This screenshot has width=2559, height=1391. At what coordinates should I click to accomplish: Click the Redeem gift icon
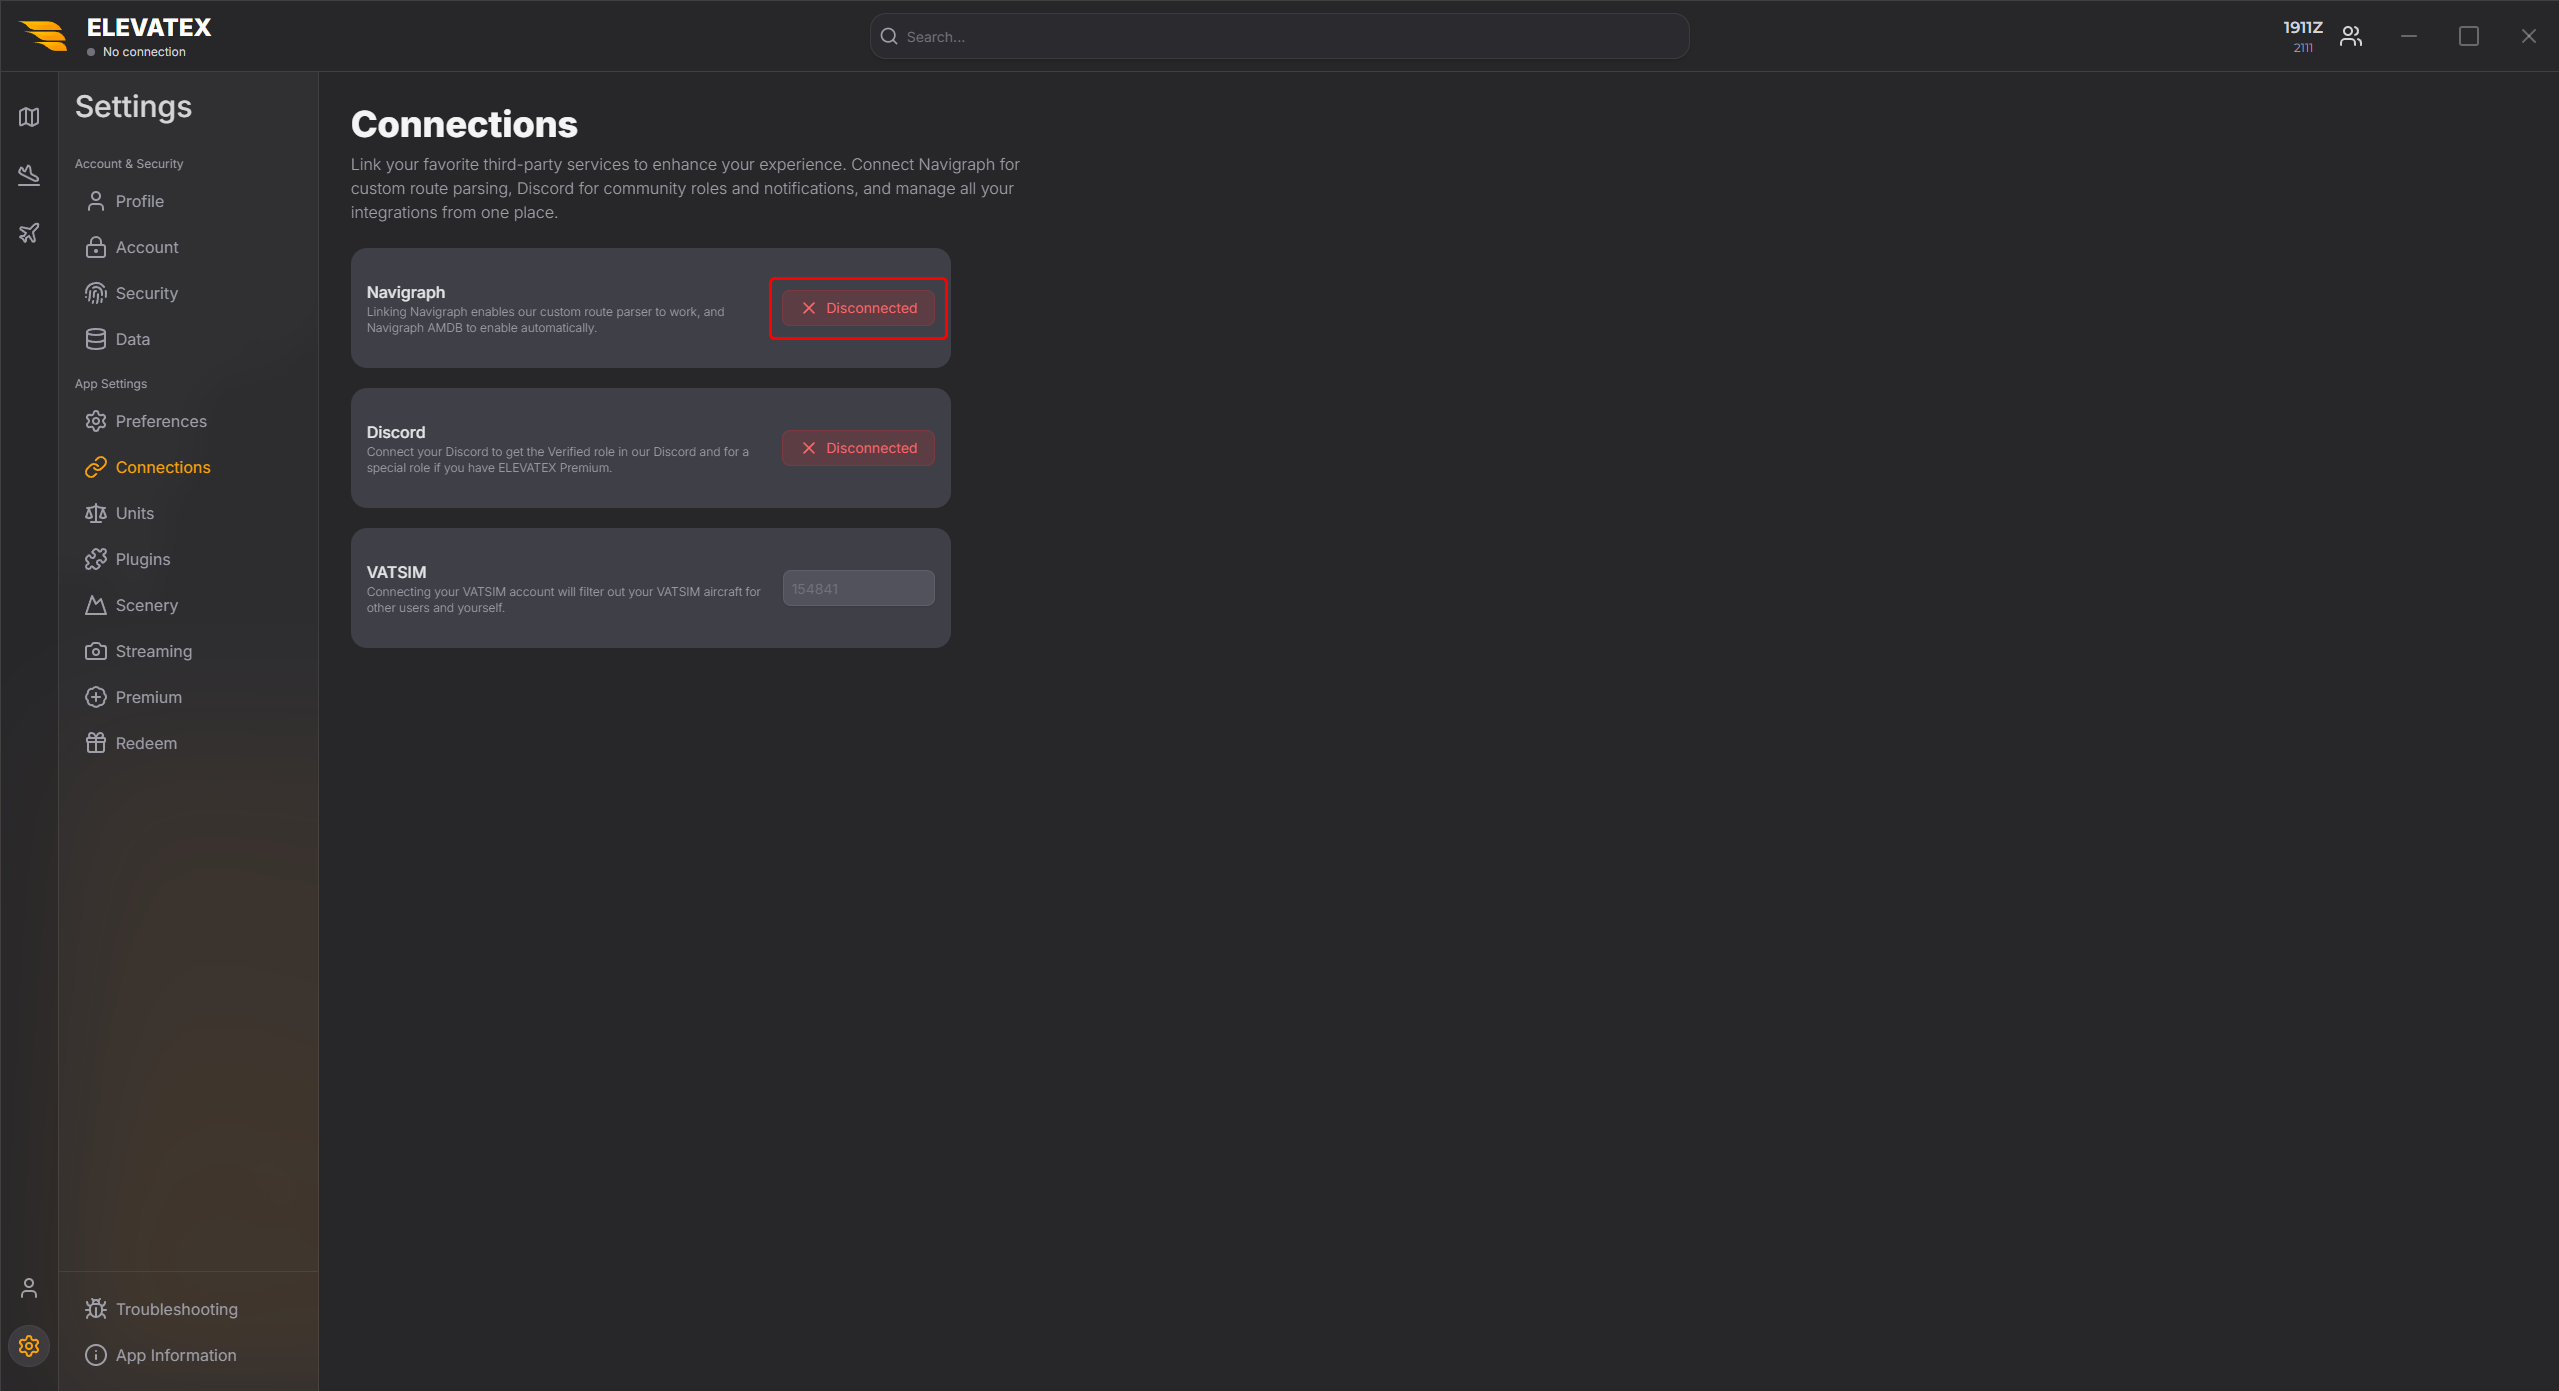96,743
